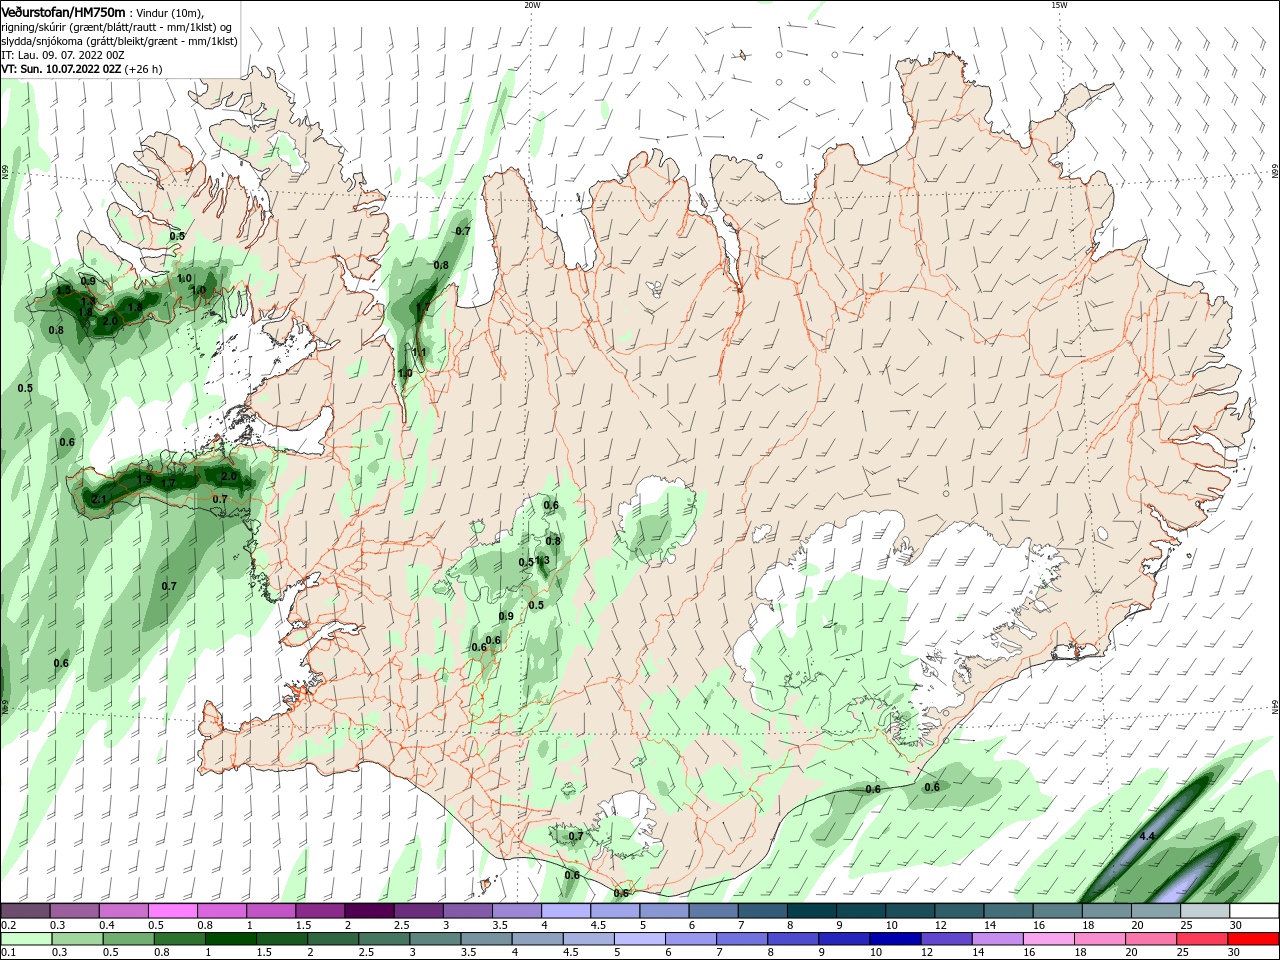Screen dimensions: 1280x960
Task: Select the snow legend swatch for 0.3–0.4
Action: coord(75,911)
